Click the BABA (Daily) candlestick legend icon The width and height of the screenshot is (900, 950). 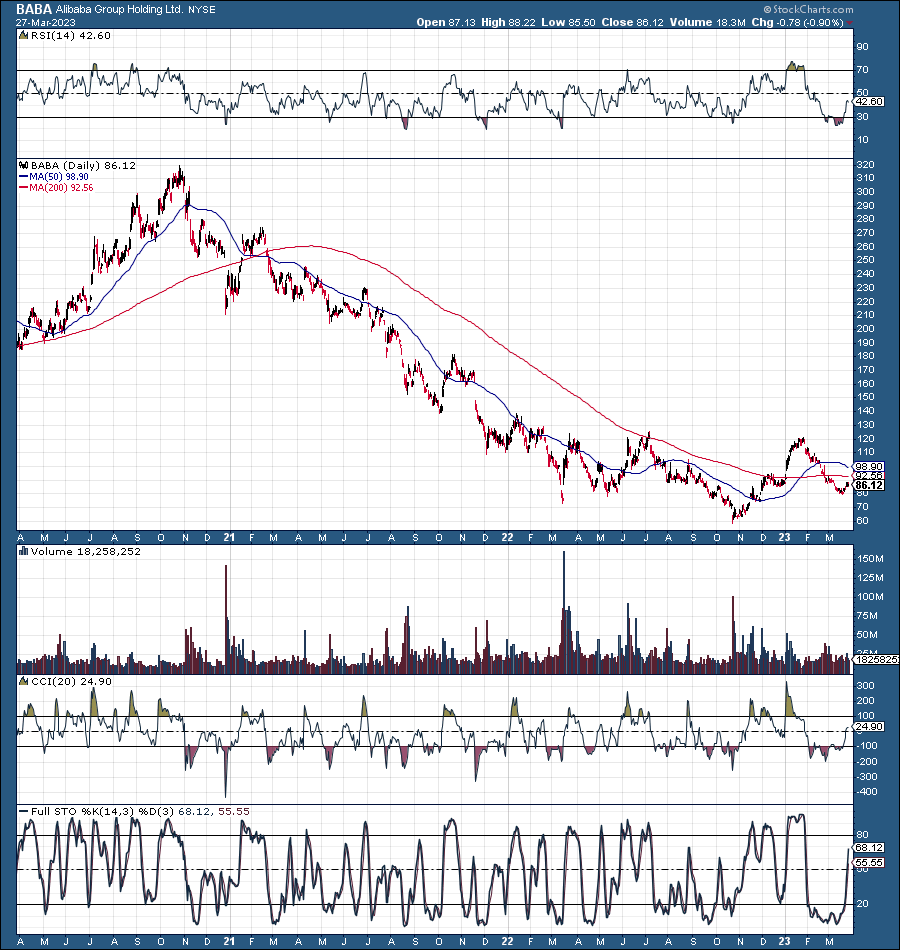24,165
